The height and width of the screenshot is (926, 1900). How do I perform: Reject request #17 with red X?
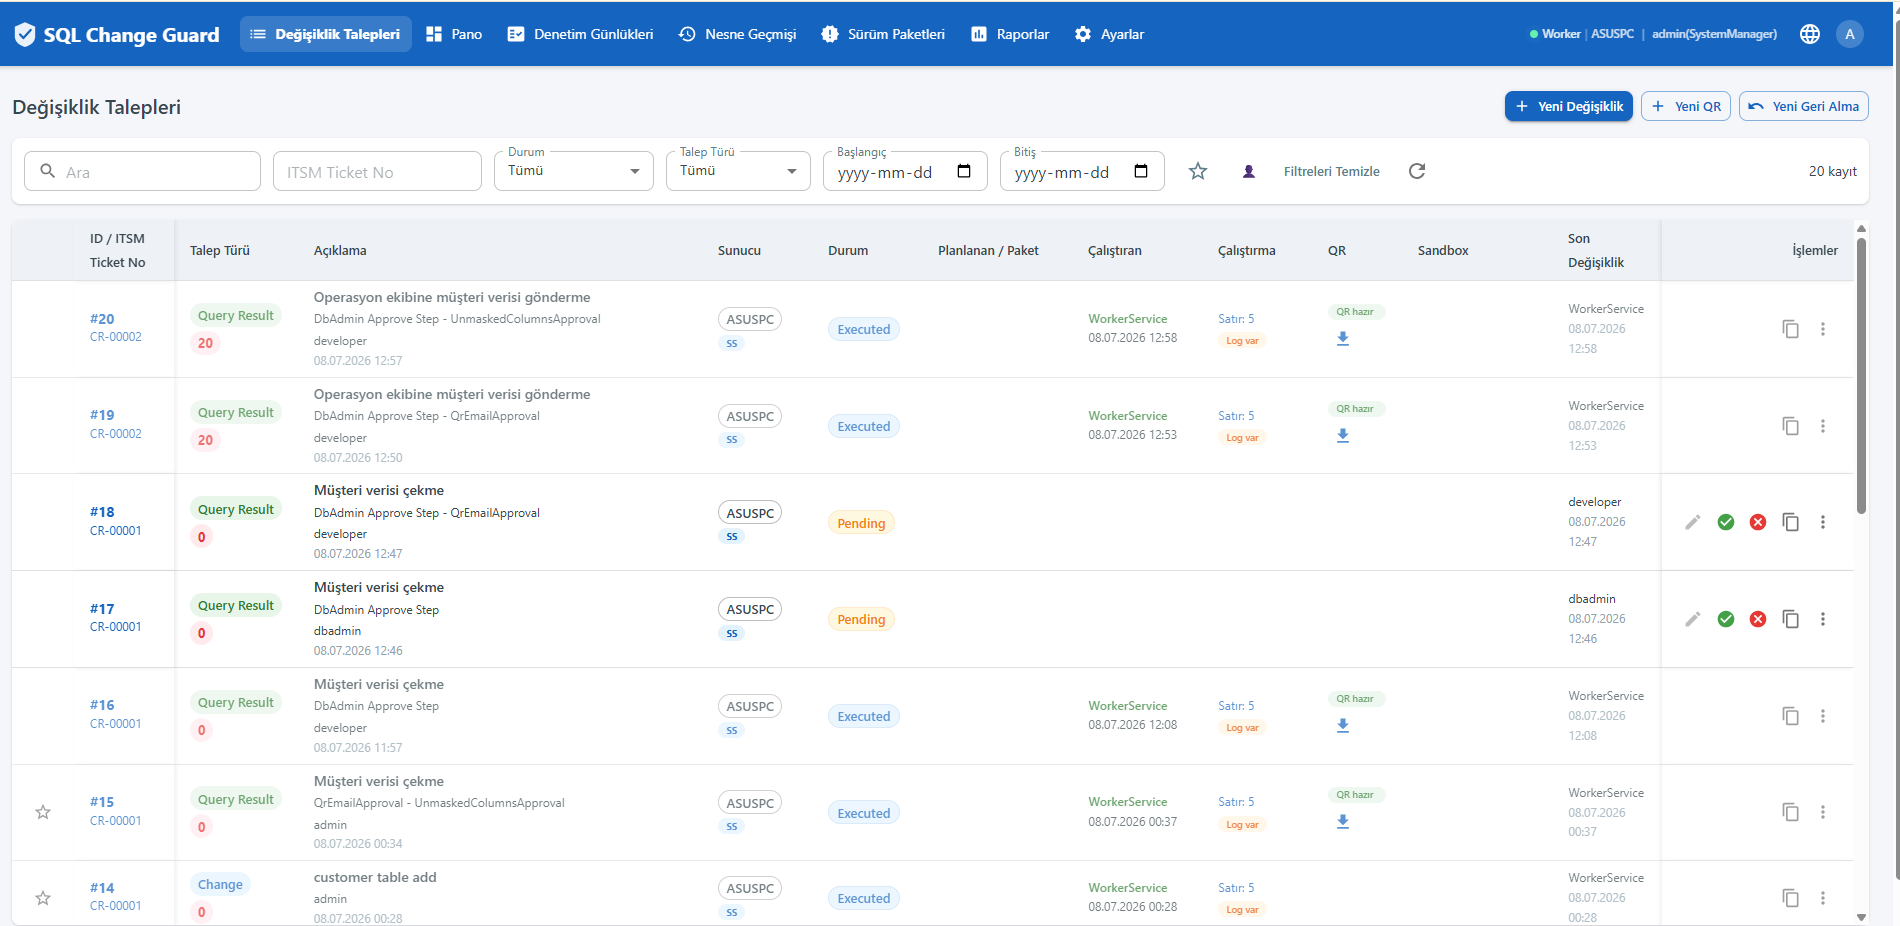pos(1758,619)
